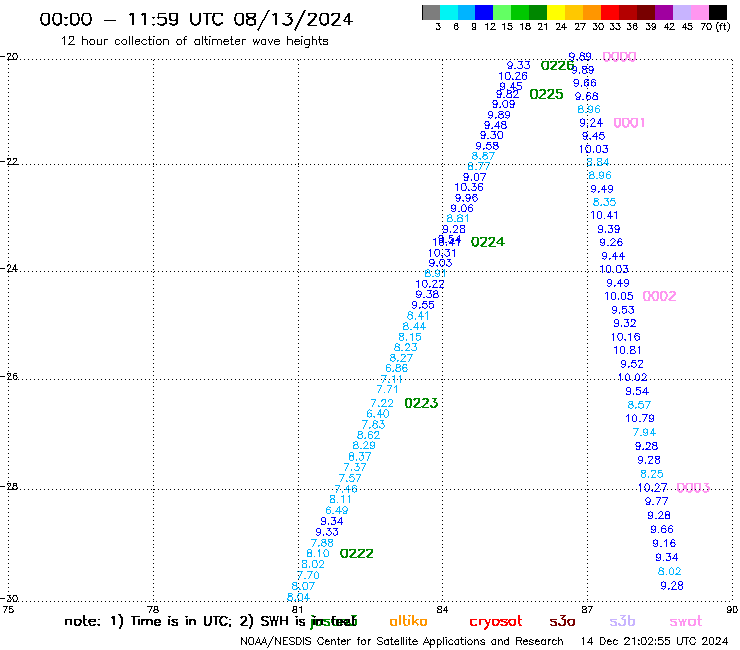This screenshot has height=650, width=740.
Task: Click the orange 'altika' satellite label
Action: click(408, 621)
